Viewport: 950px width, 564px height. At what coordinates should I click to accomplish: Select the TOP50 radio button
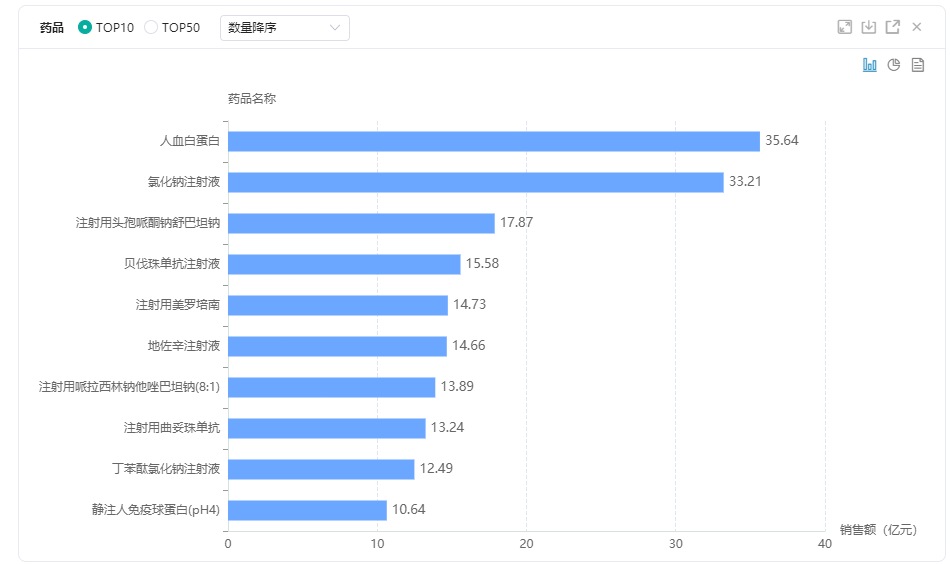point(151,27)
